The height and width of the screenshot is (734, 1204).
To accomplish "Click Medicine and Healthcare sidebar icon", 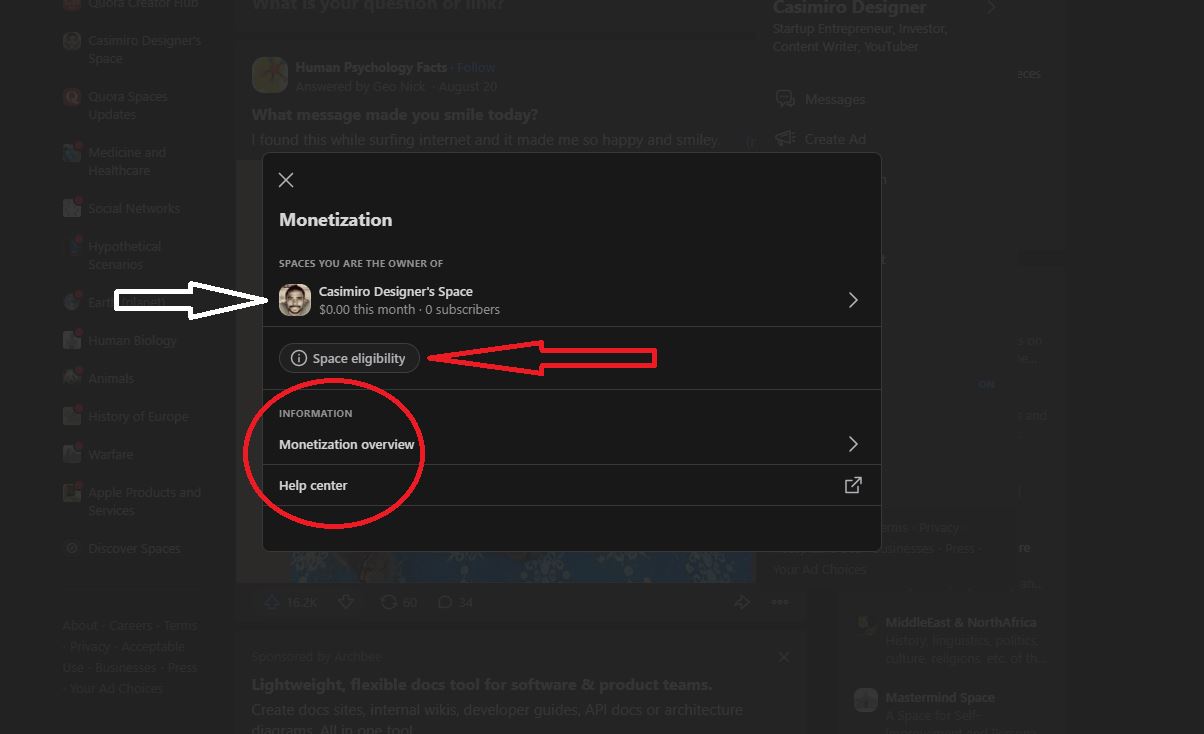I will tap(72, 153).
